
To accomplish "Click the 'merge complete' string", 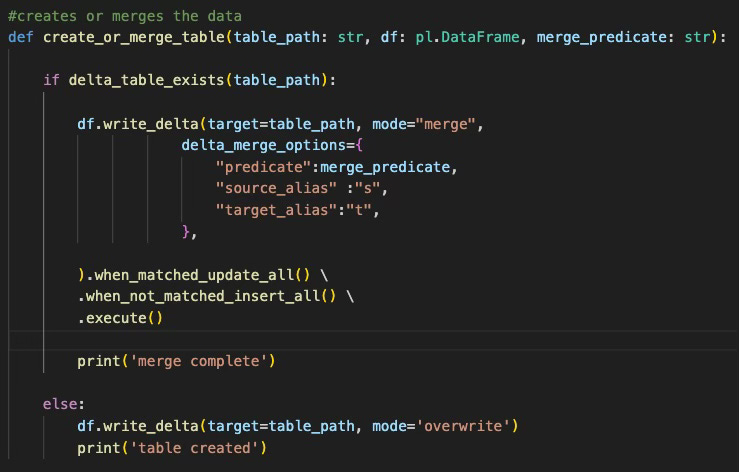I will (199, 361).
